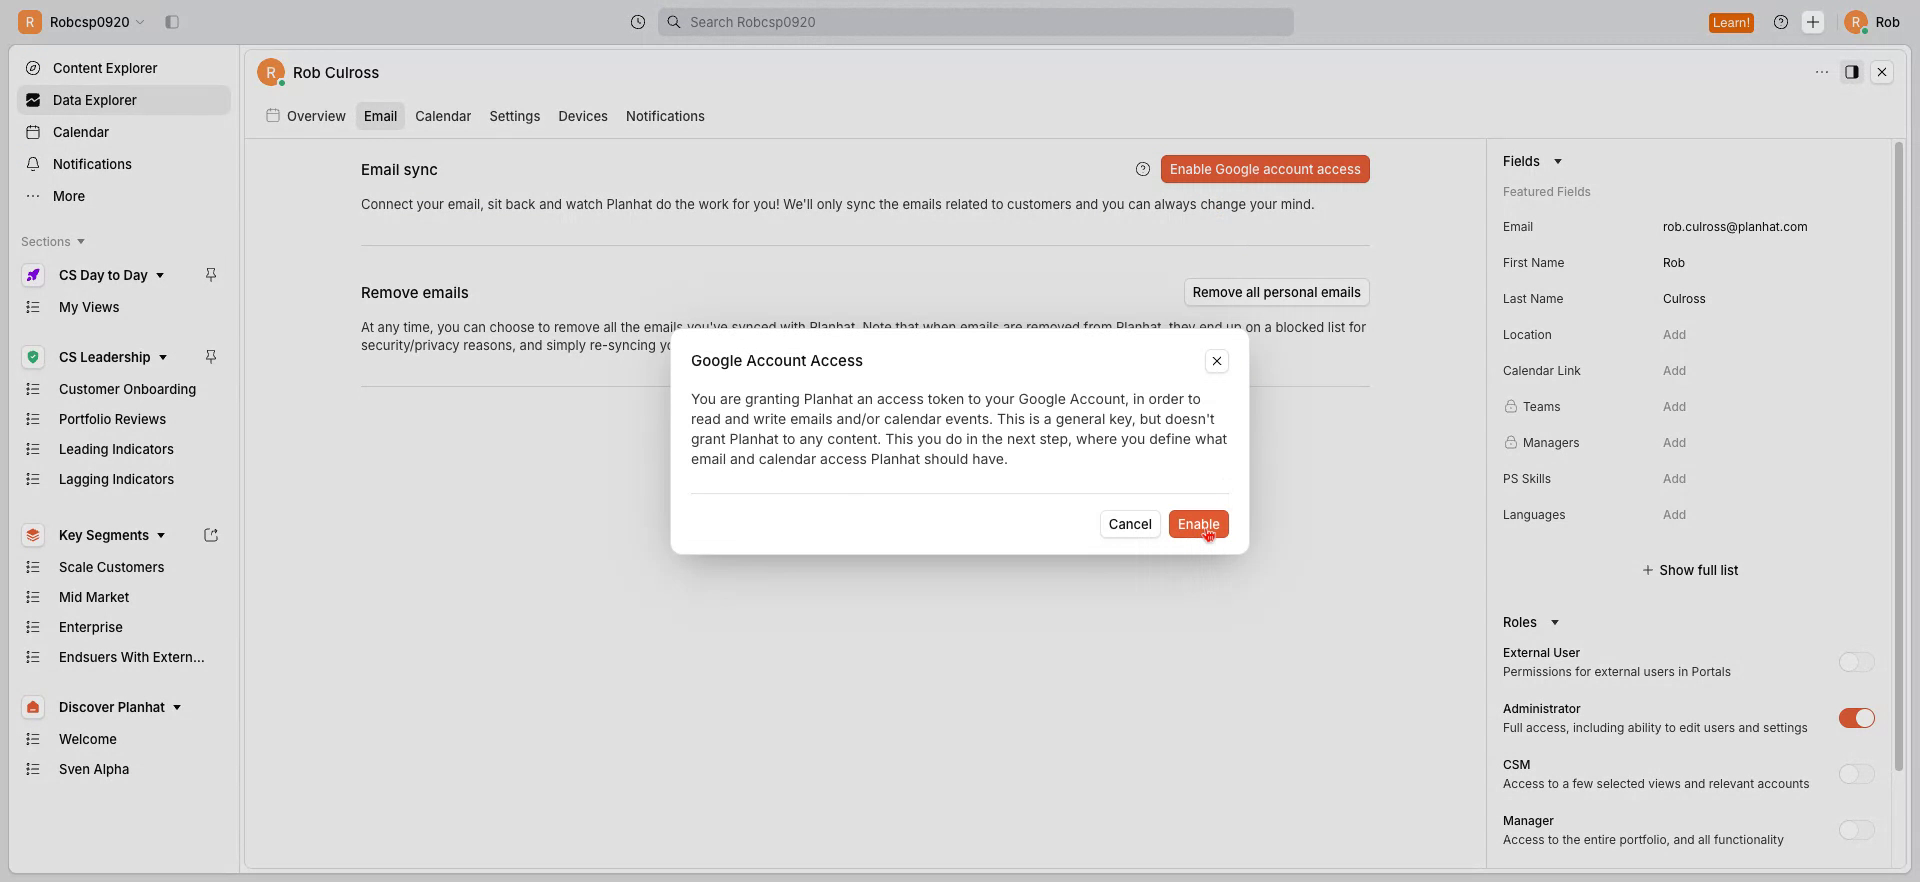Collapse the CS Leadership section arrow
This screenshot has height=882, width=1920.
pos(163,357)
